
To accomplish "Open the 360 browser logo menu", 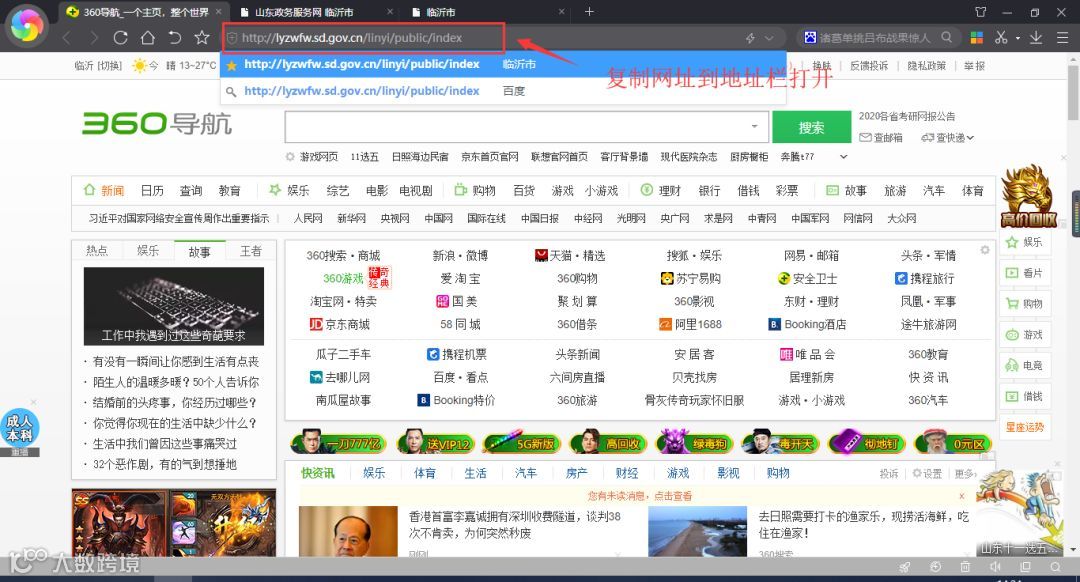I will [x=27, y=25].
